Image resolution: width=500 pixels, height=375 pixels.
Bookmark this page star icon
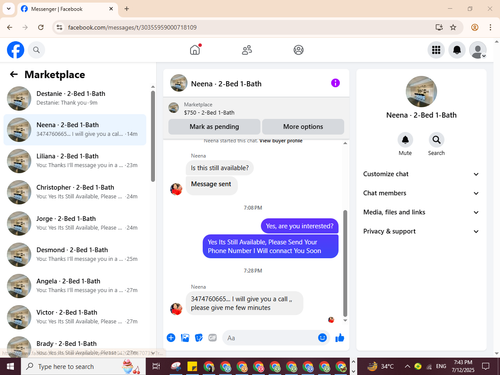pyautogui.click(x=453, y=27)
